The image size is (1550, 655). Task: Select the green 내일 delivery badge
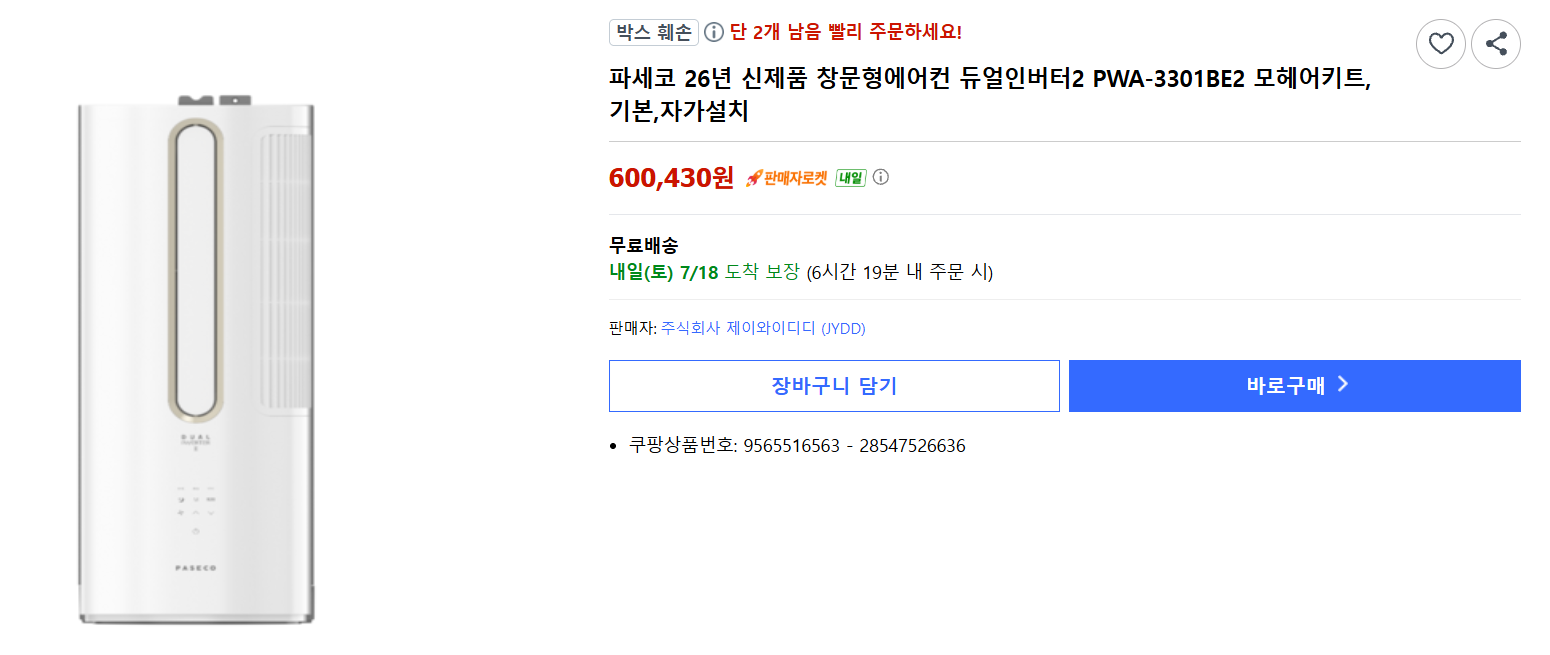click(x=850, y=178)
